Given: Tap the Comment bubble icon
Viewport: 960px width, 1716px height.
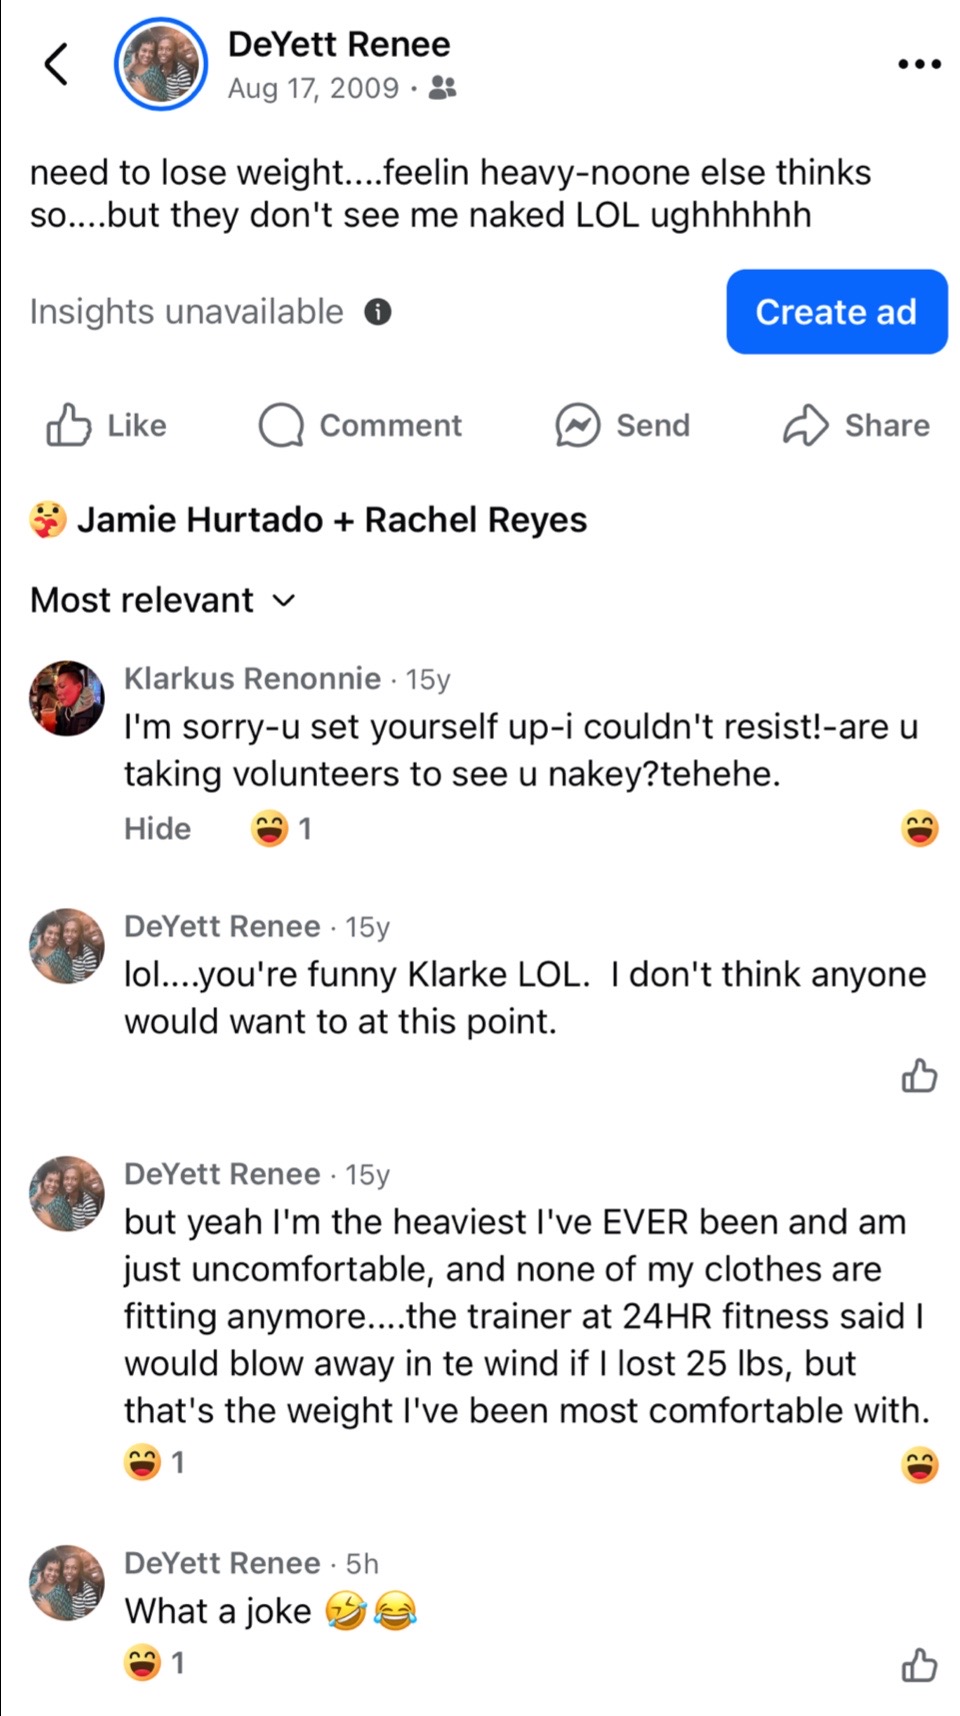Looking at the screenshot, I should 281,425.
